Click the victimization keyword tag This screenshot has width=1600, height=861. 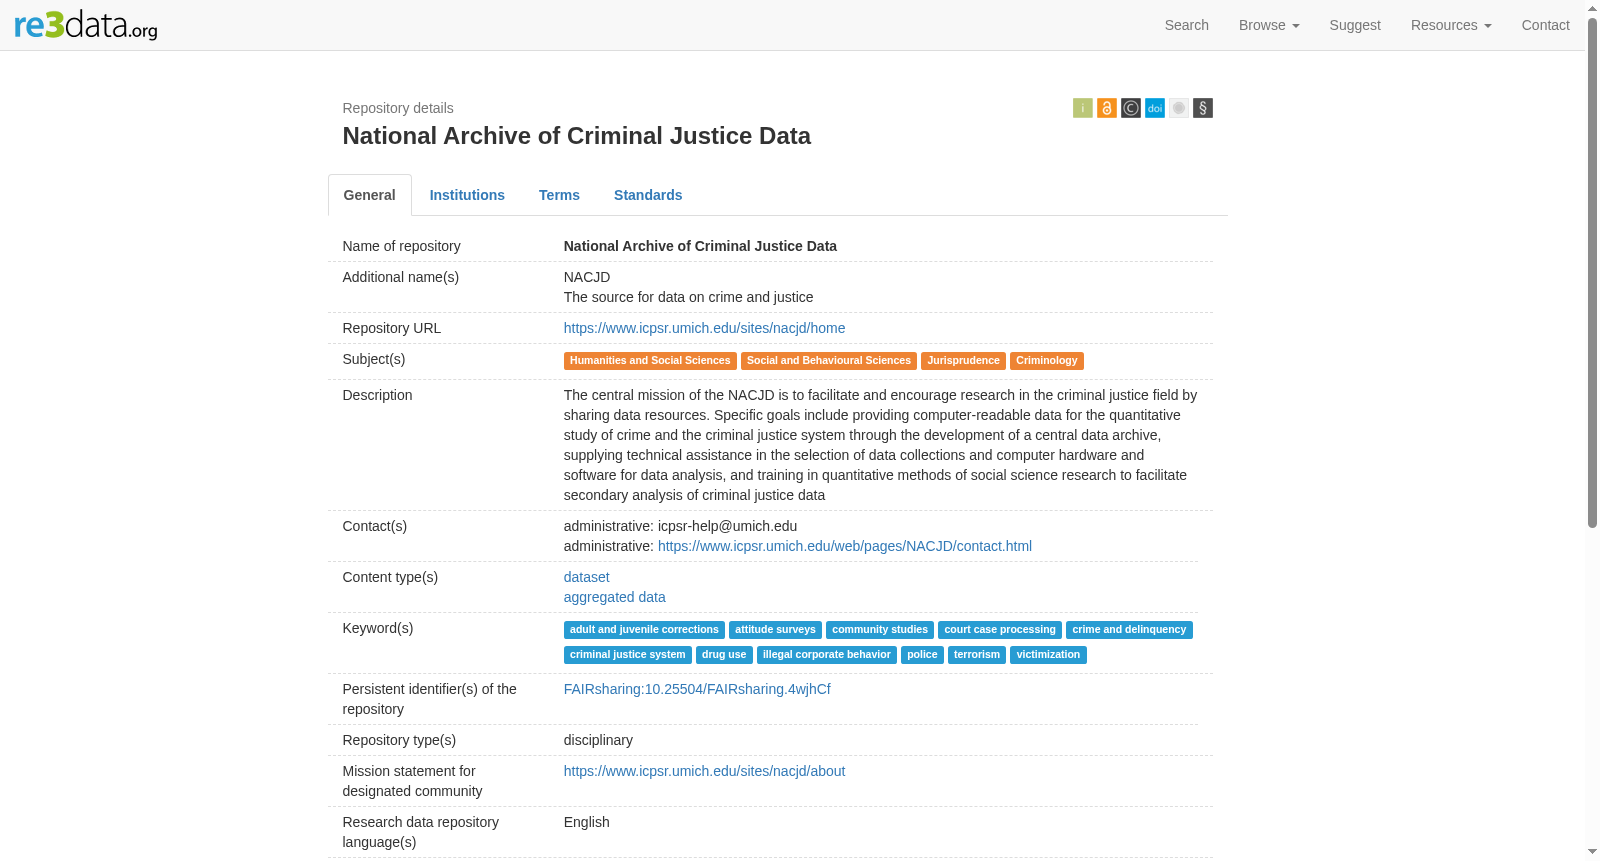pyautogui.click(x=1048, y=655)
